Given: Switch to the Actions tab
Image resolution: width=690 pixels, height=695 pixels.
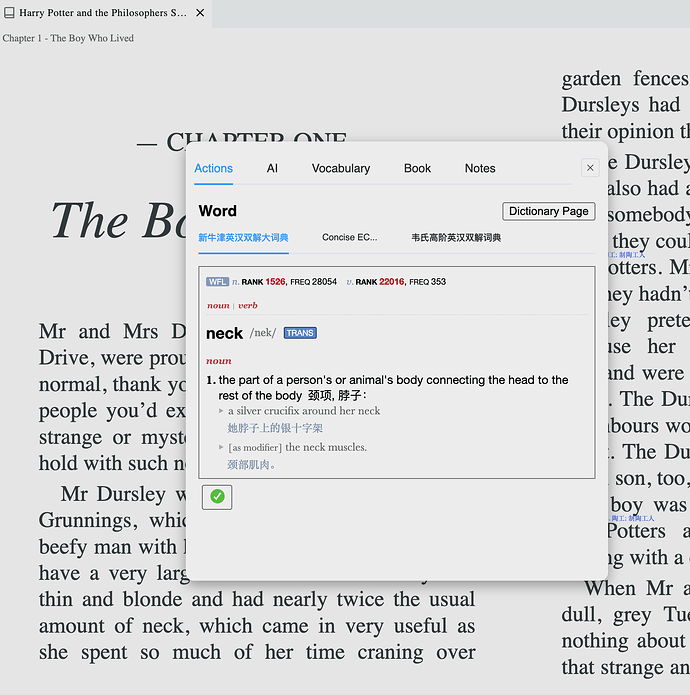Looking at the screenshot, I should coord(214,168).
